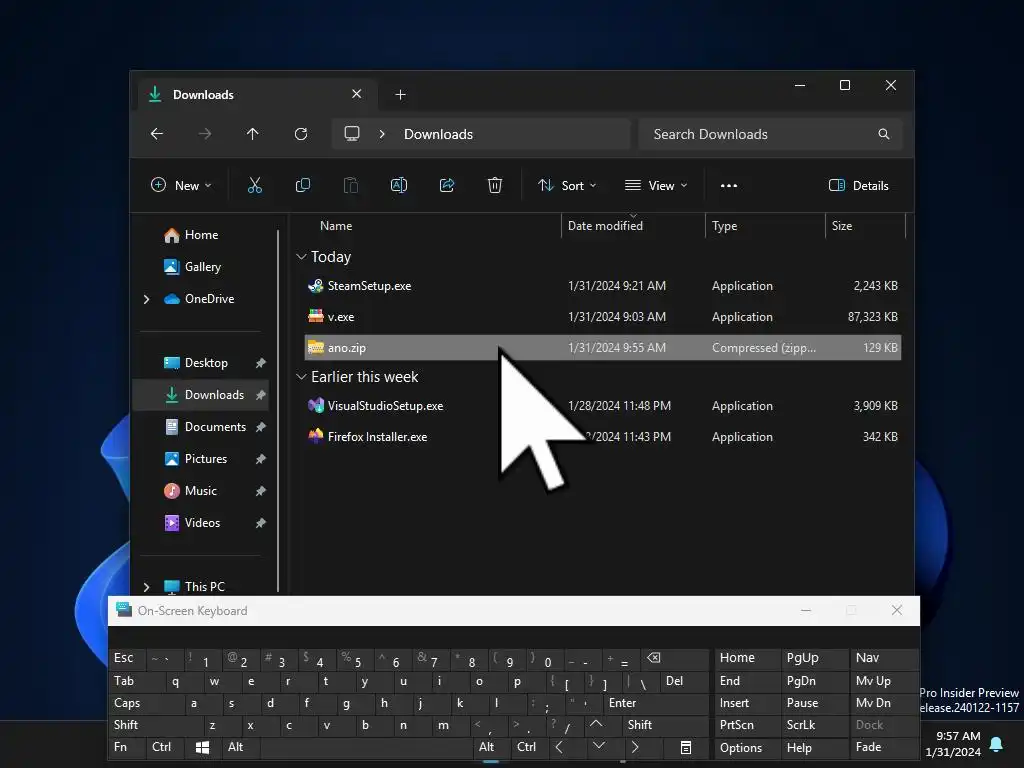1024x768 pixels.
Task: Collapse the Today group
Action: coord(301,257)
